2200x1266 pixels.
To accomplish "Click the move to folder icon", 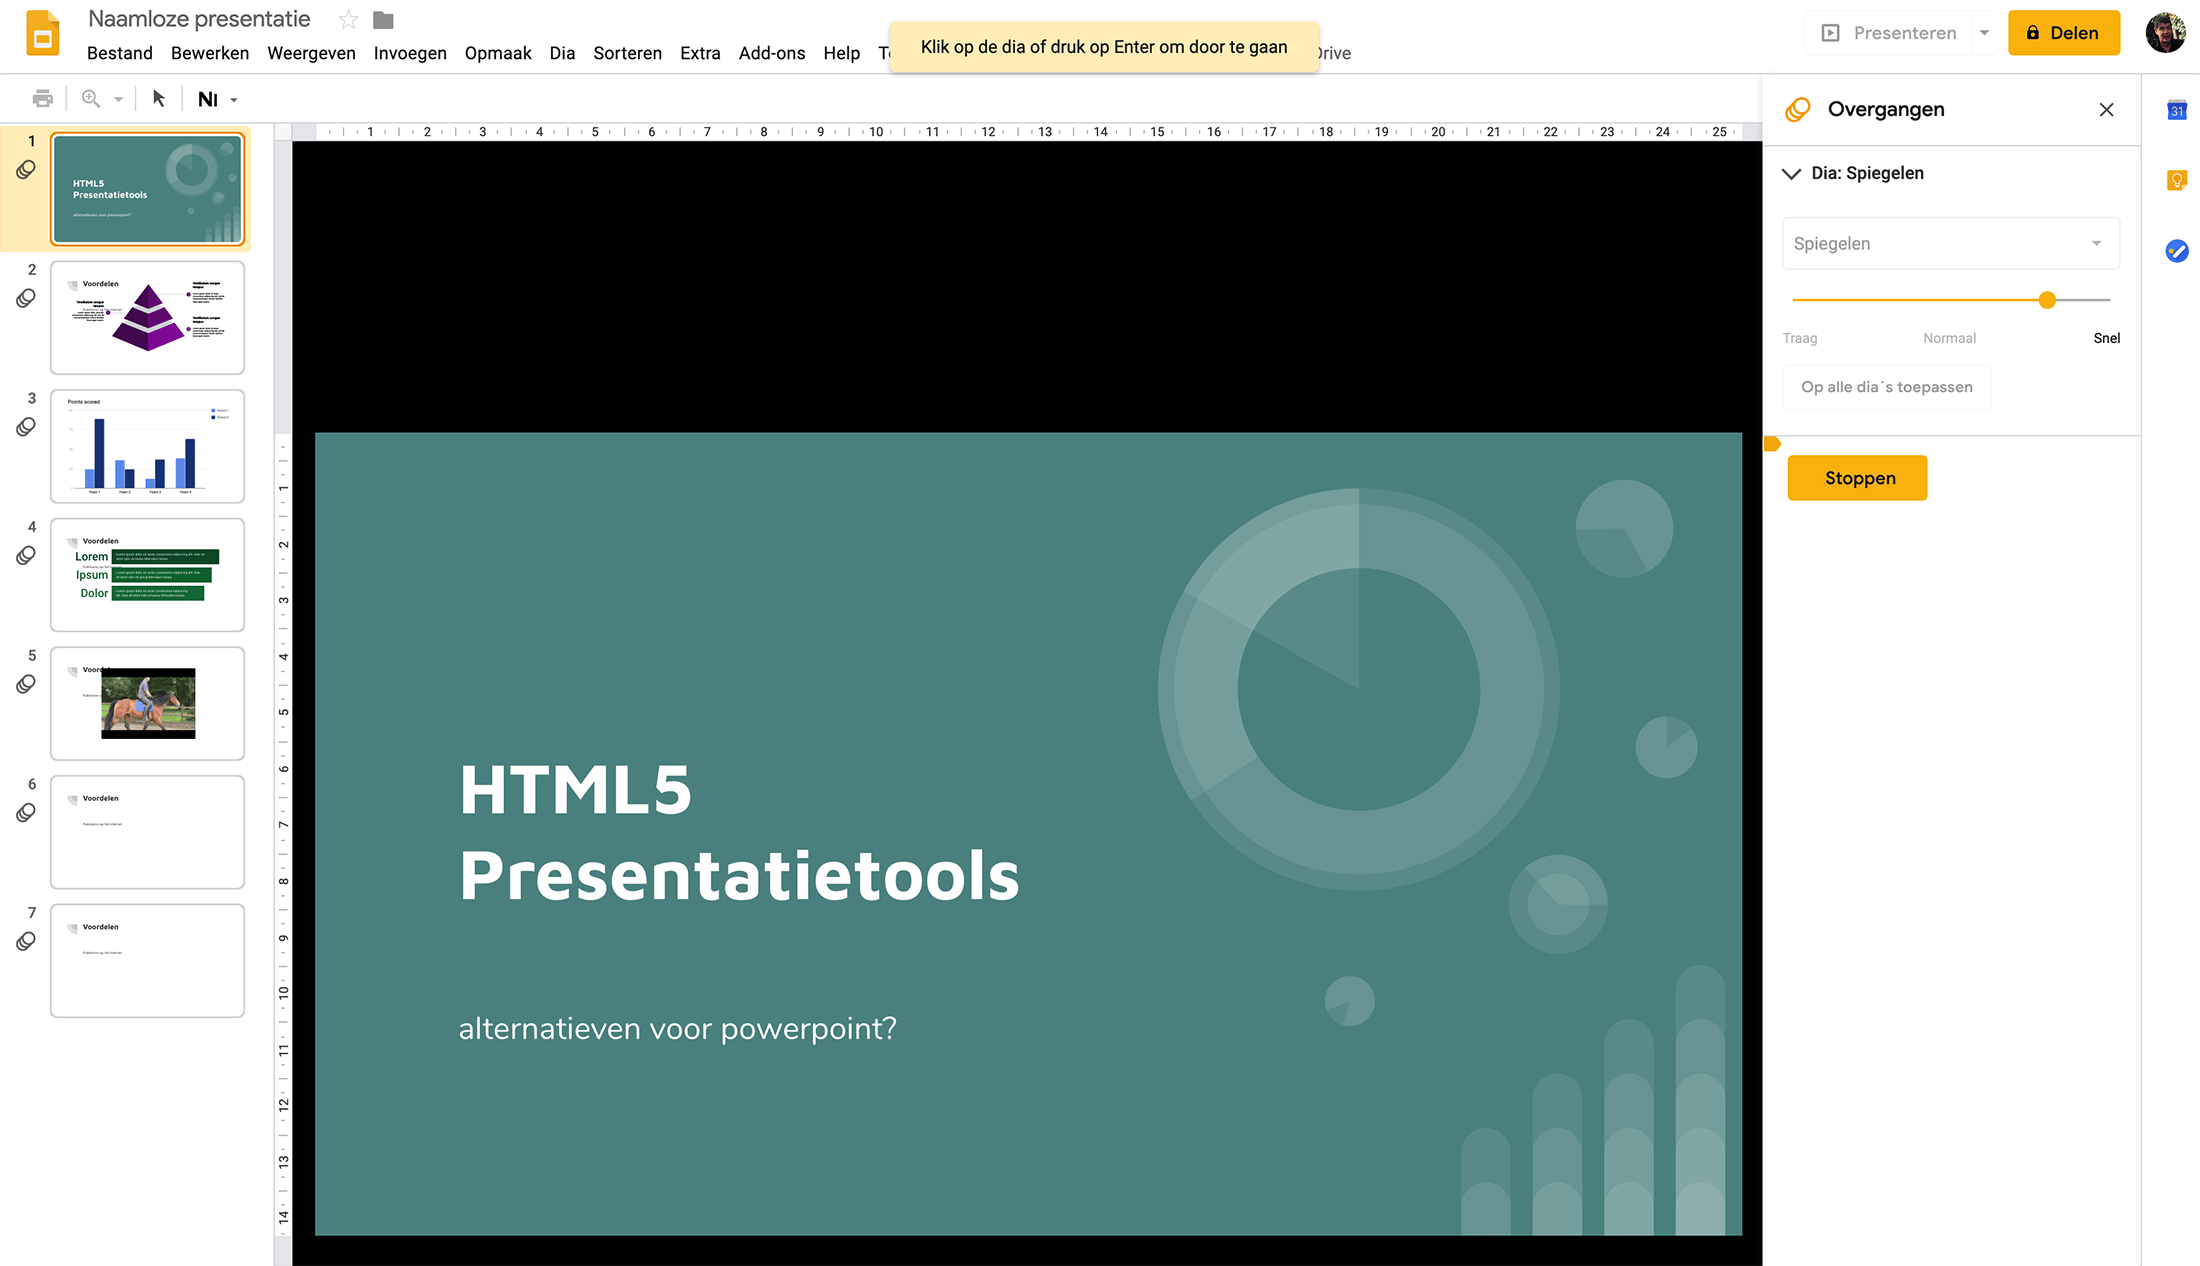I will click(x=383, y=20).
